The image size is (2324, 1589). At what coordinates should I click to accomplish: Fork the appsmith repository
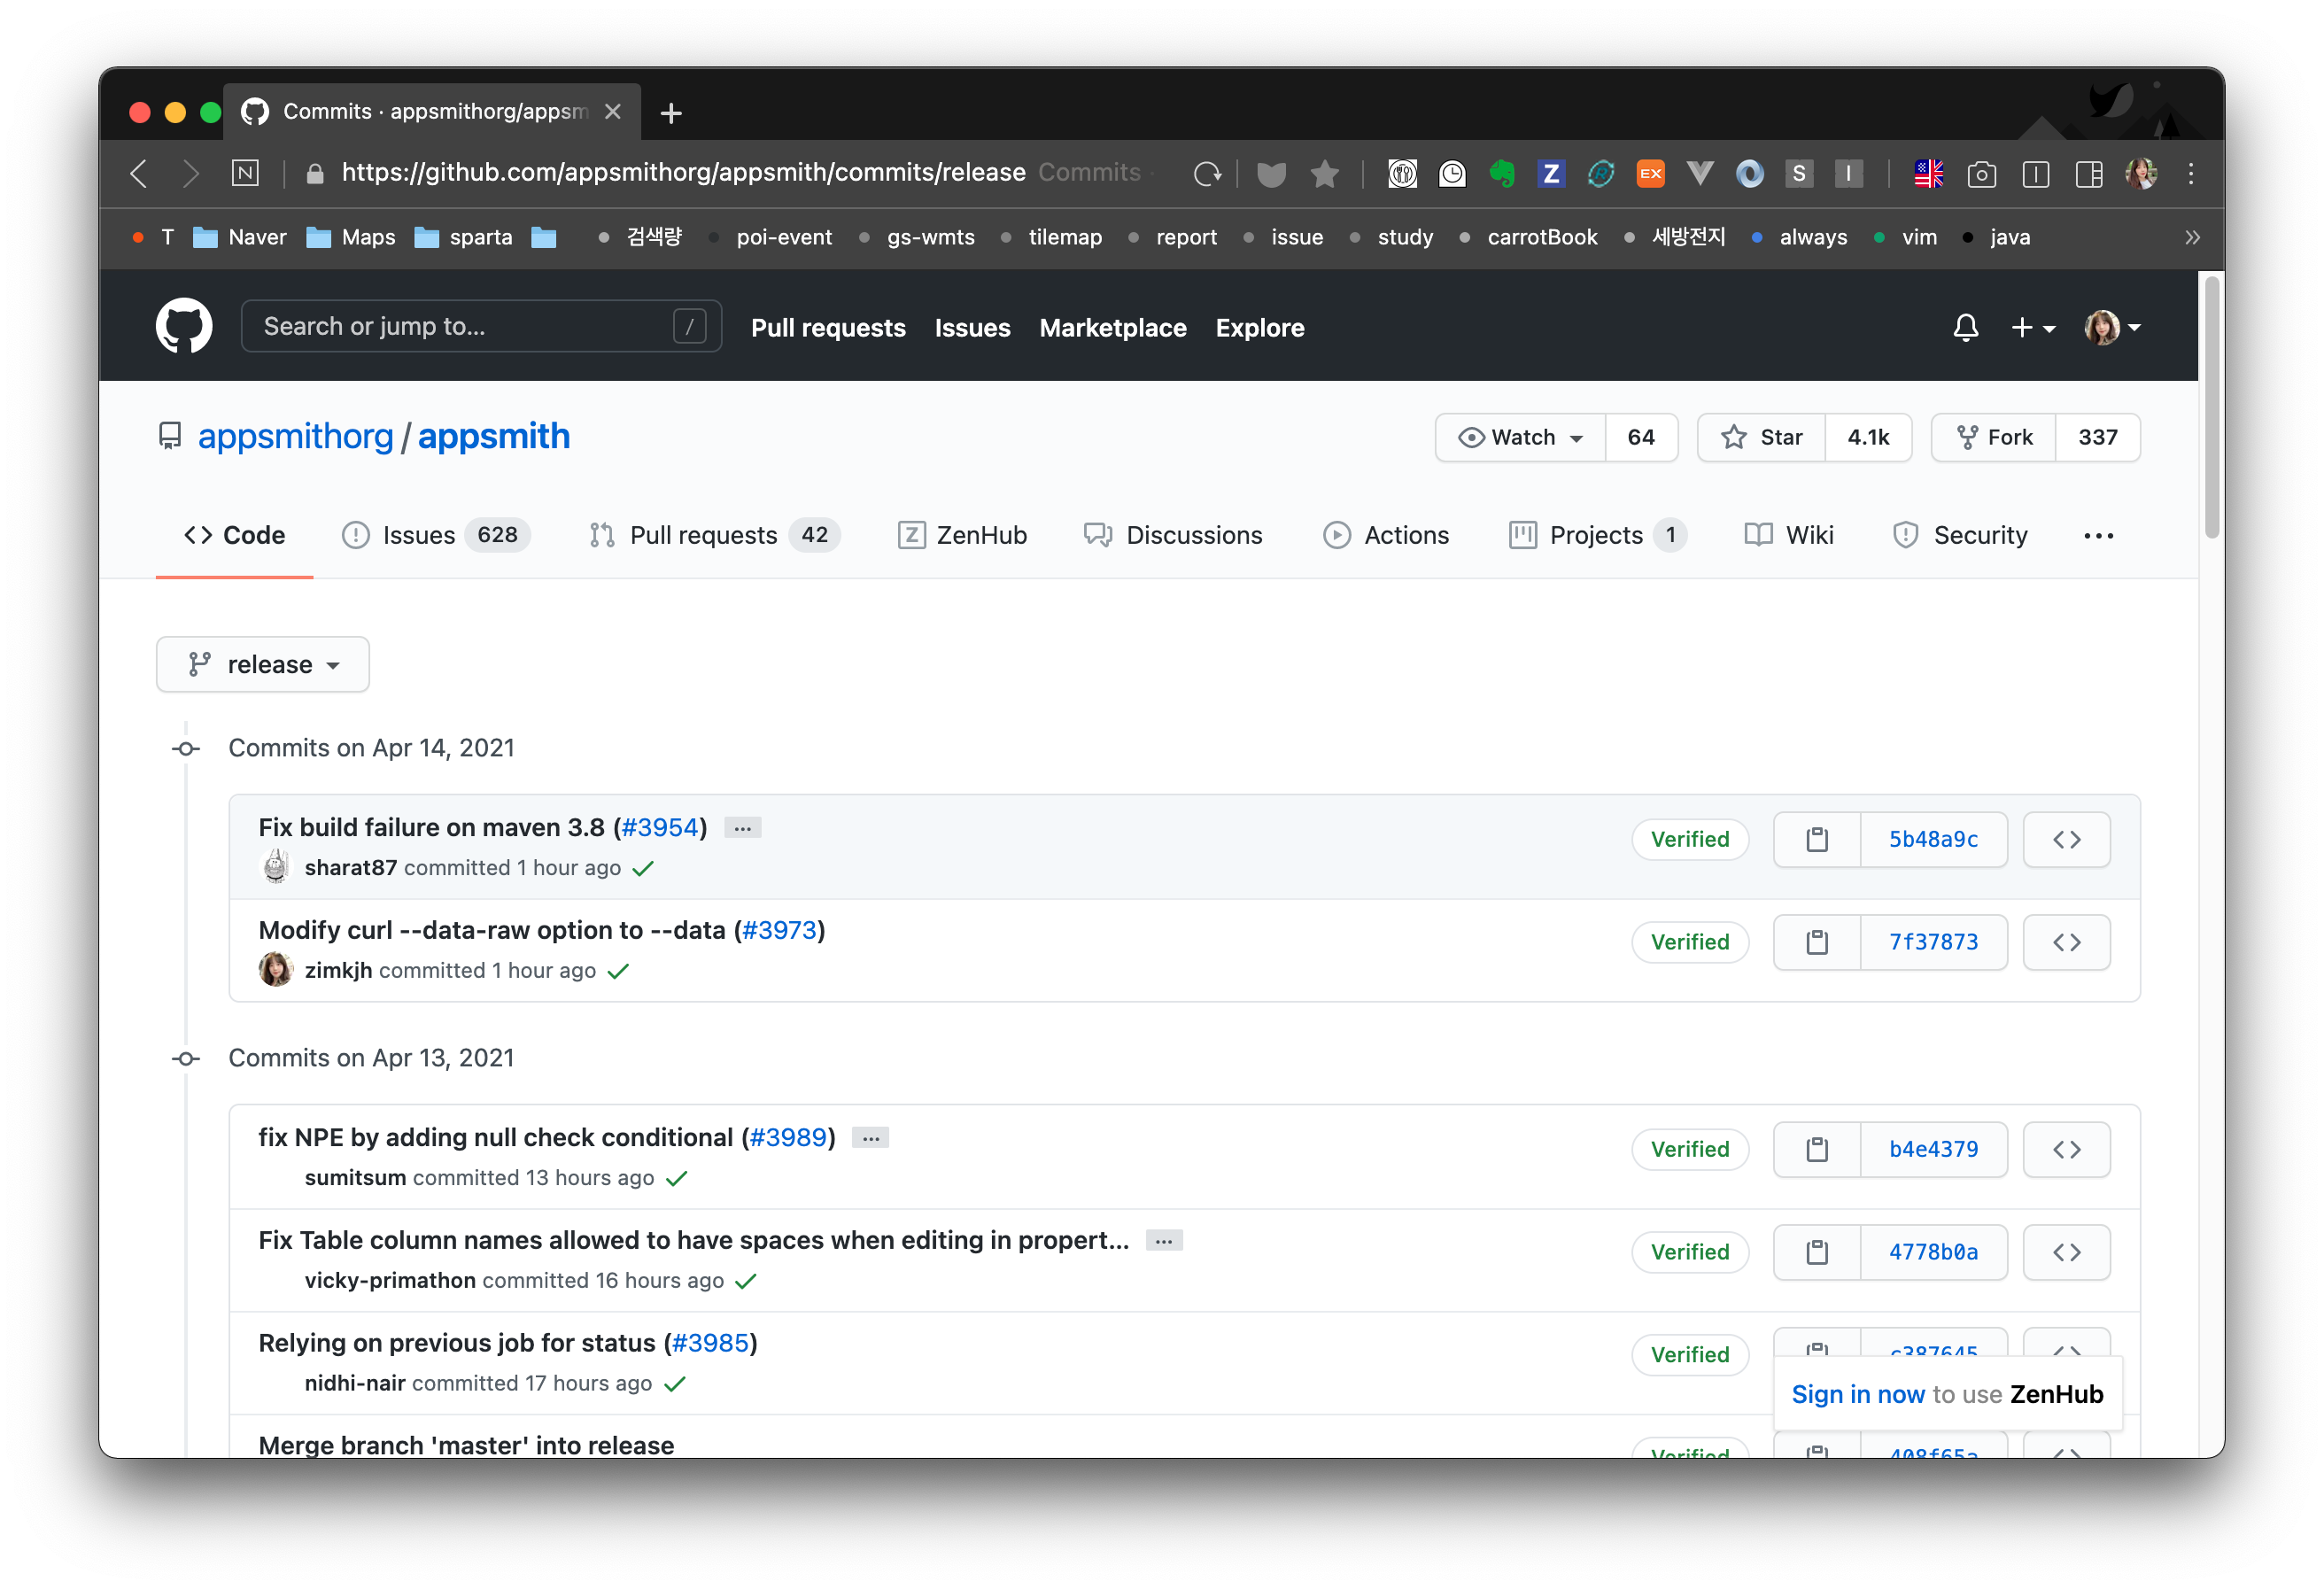point(1994,437)
